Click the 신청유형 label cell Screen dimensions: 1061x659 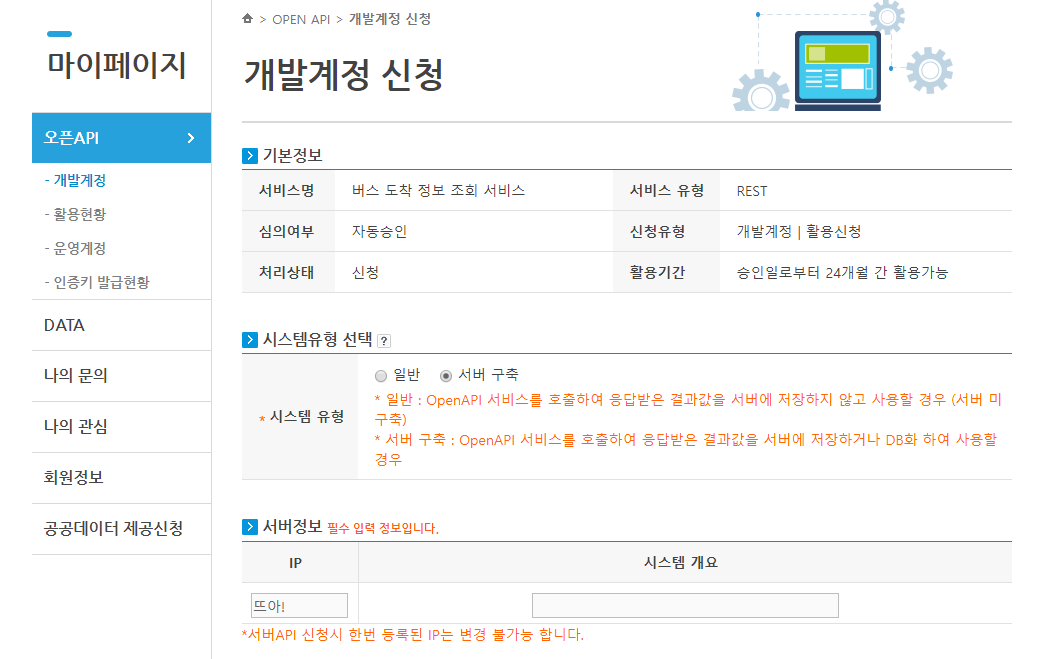click(667, 231)
